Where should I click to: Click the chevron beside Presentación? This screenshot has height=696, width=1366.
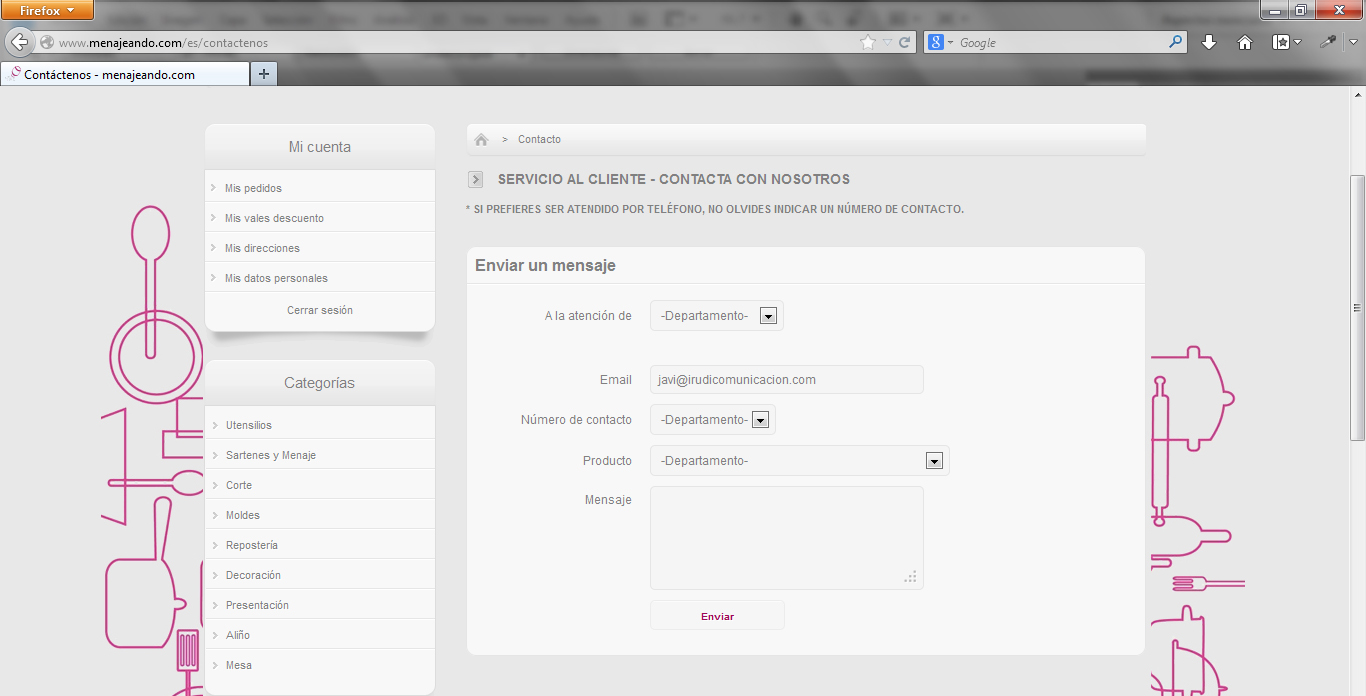(x=214, y=605)
